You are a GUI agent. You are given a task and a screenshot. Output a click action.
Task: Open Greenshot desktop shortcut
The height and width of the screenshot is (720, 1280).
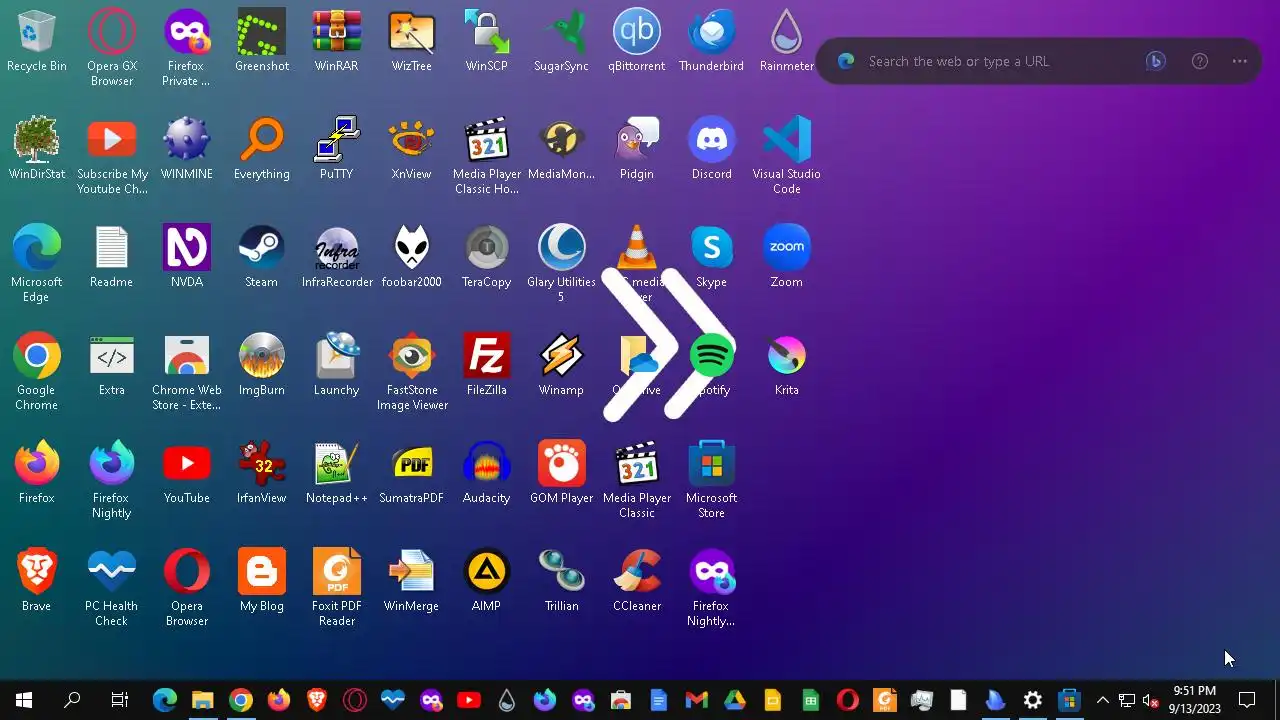tap(262, 42)
